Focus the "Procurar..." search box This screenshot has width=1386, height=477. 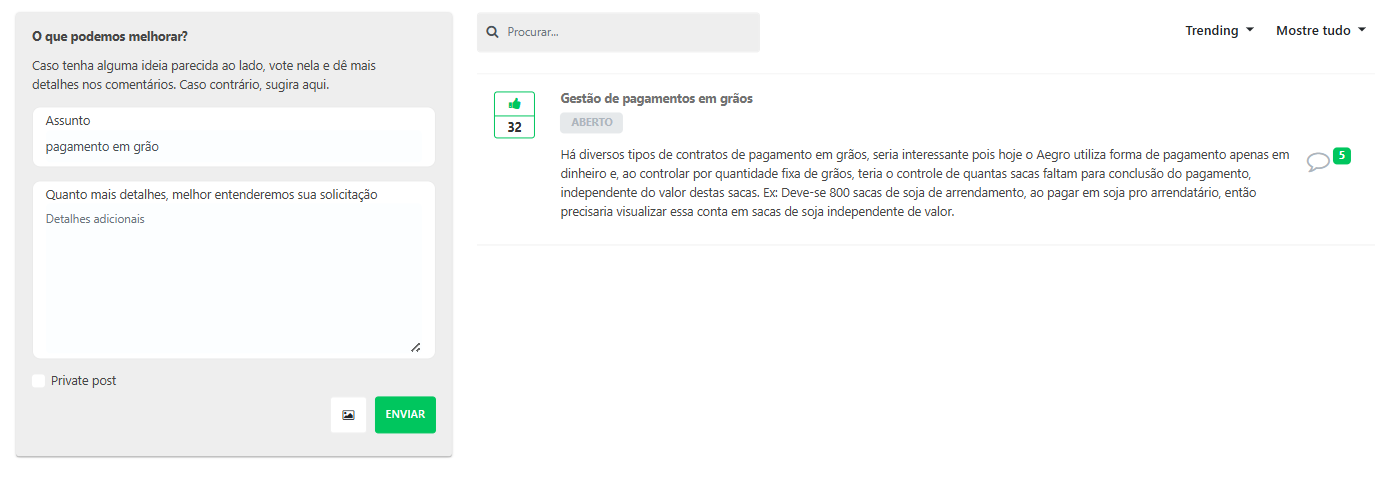[630, 32]
